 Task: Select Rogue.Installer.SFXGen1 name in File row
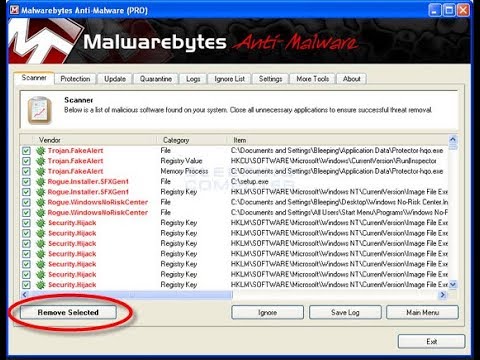click(88, 182)
